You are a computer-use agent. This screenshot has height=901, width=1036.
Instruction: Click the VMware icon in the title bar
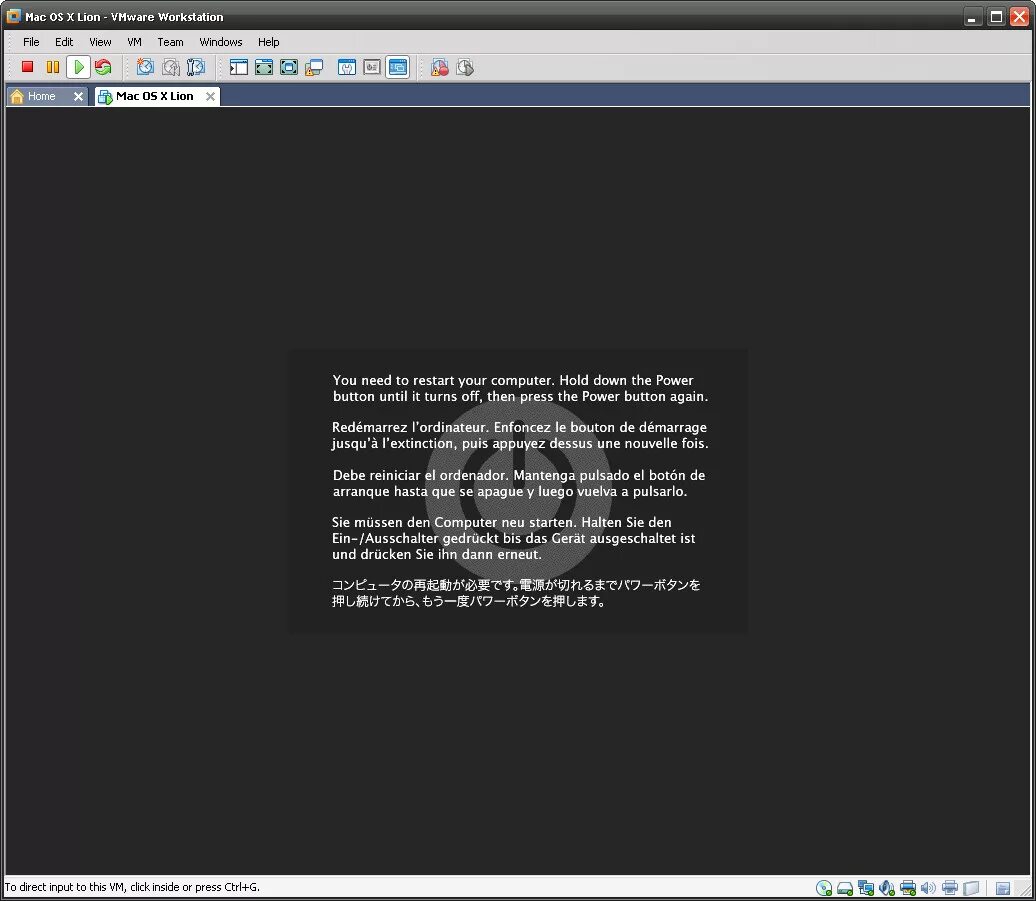pyautogui.click(x=13, y=17)
